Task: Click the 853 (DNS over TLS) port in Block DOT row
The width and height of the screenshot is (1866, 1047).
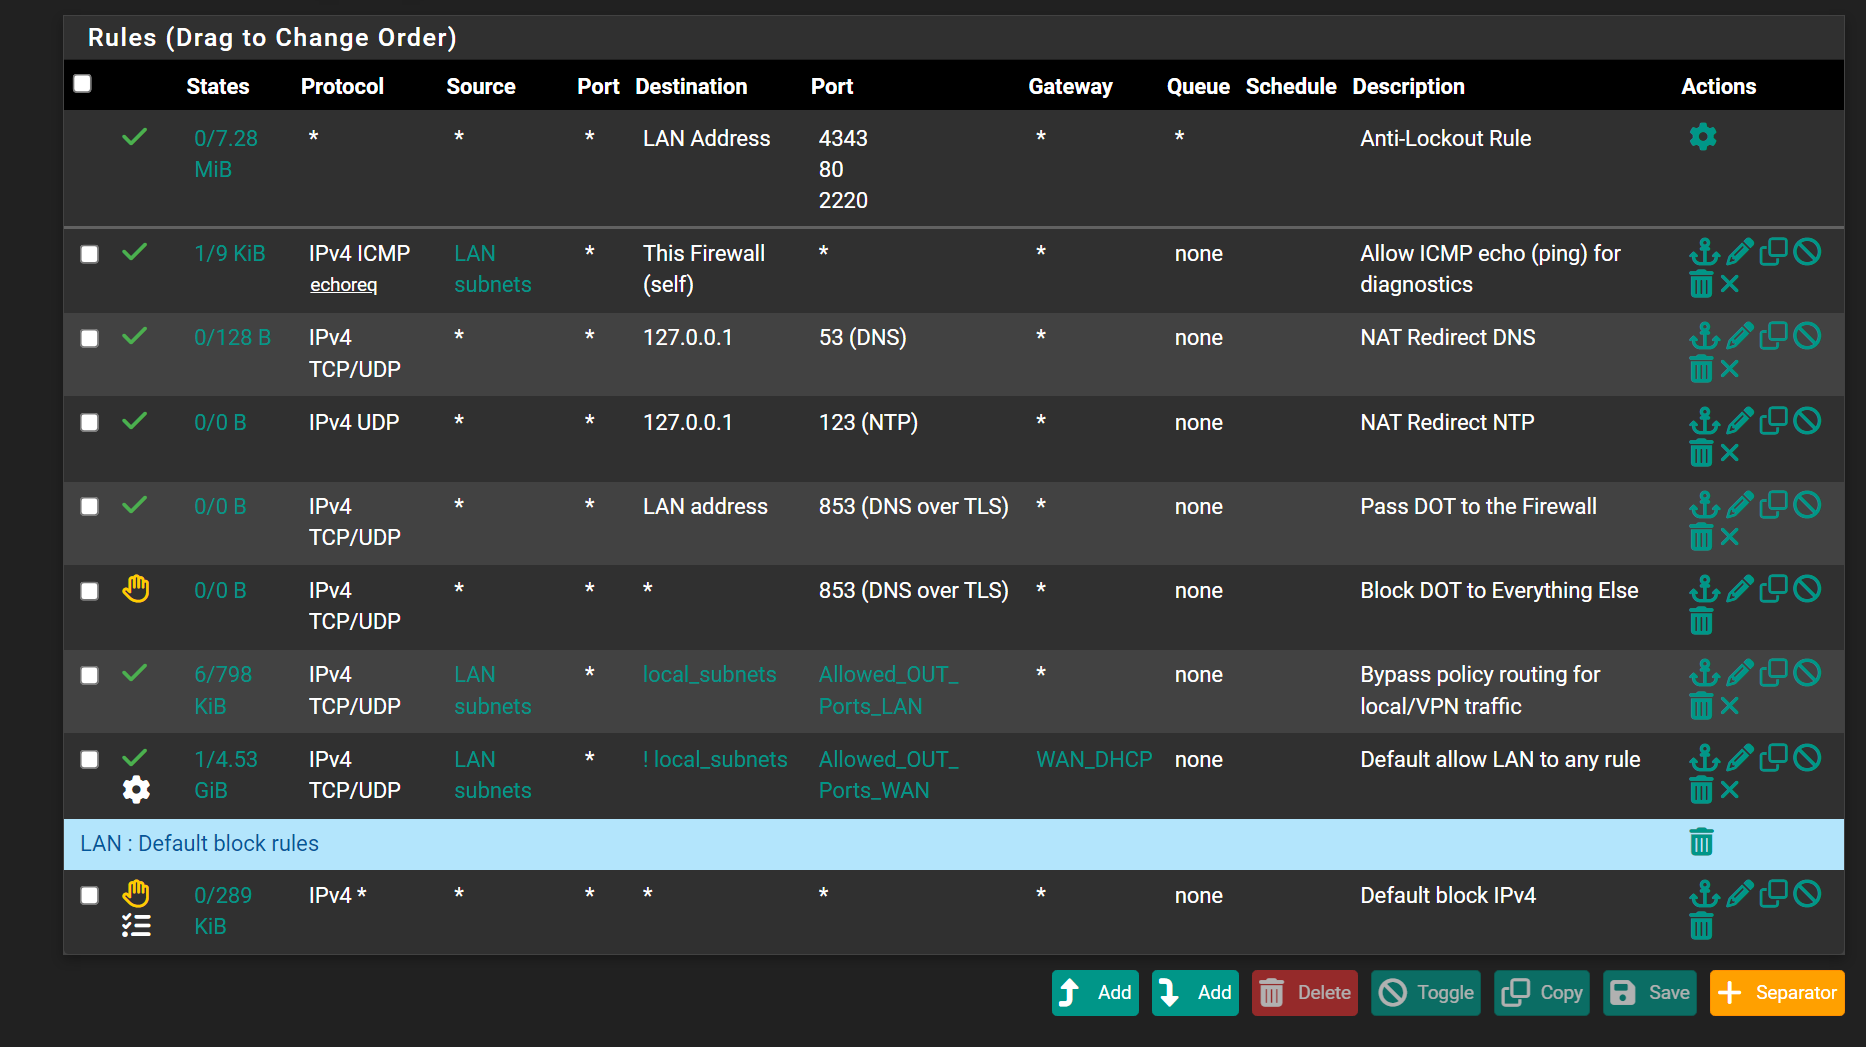Action: pyautogui.click(x=913, y=590)
